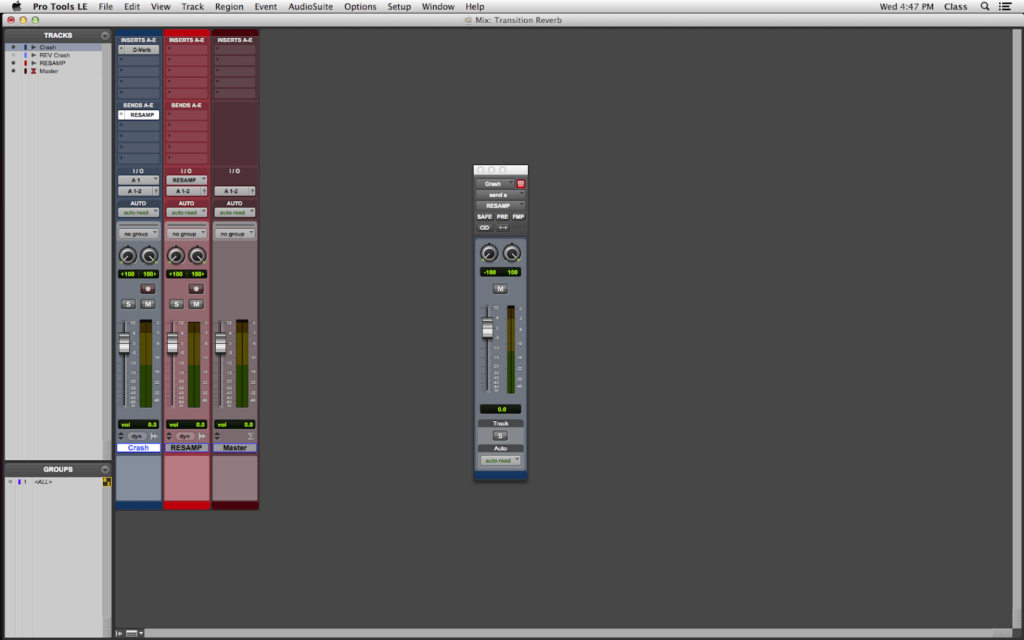
Task: Click the D-Verb insert on Crash track
Action: coord(141,49)
